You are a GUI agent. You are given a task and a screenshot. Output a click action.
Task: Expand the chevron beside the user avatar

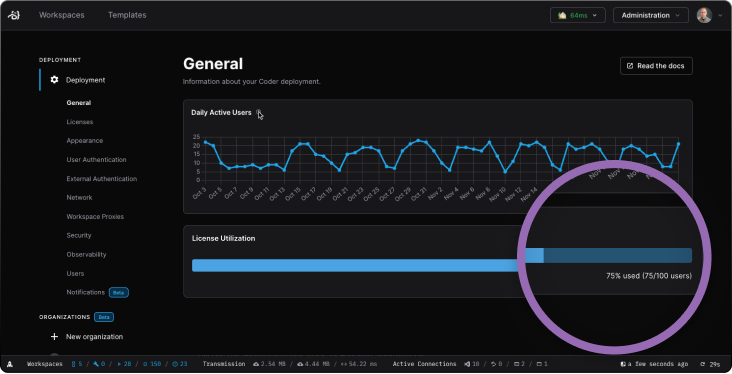720,15
